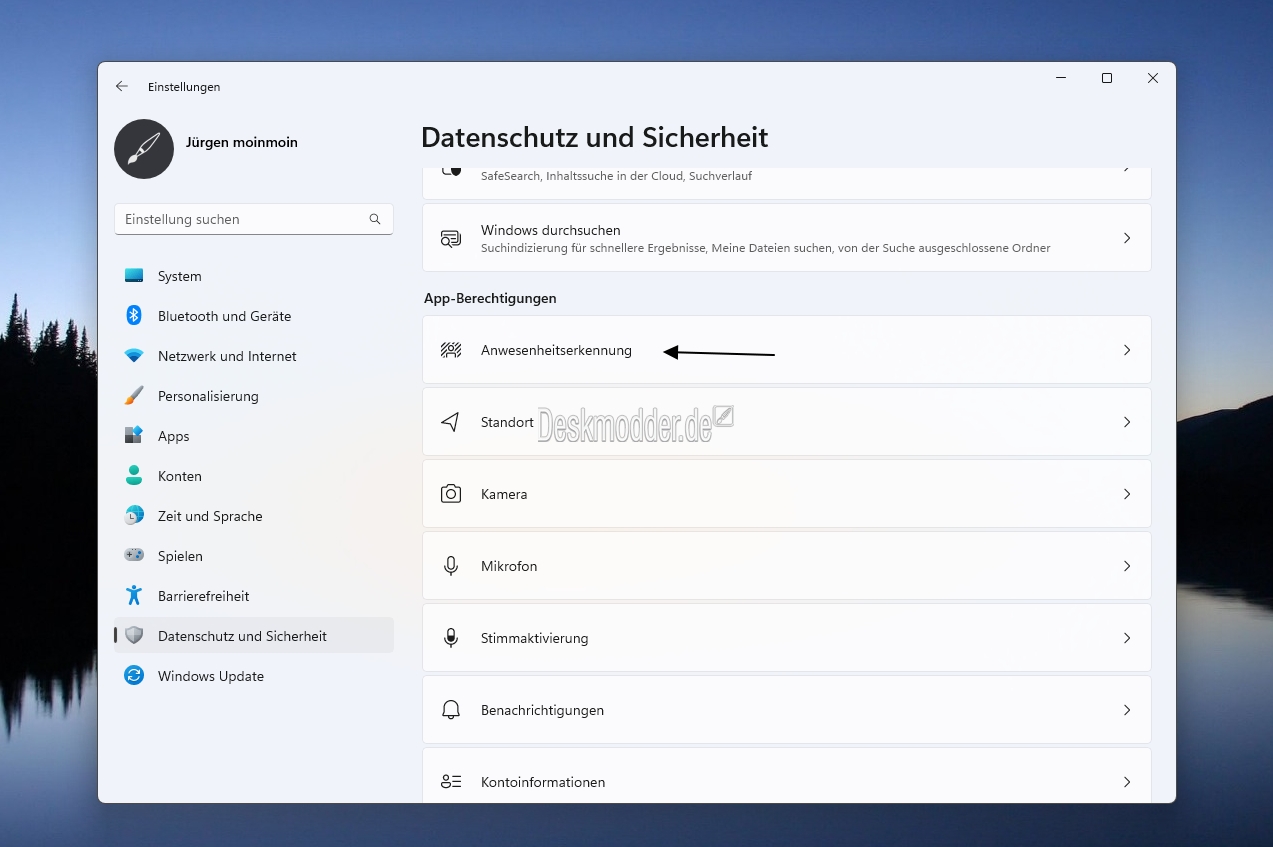Open Stimmaktivierung using right chevron
1273x847 pixels.
pos(1127,638)
